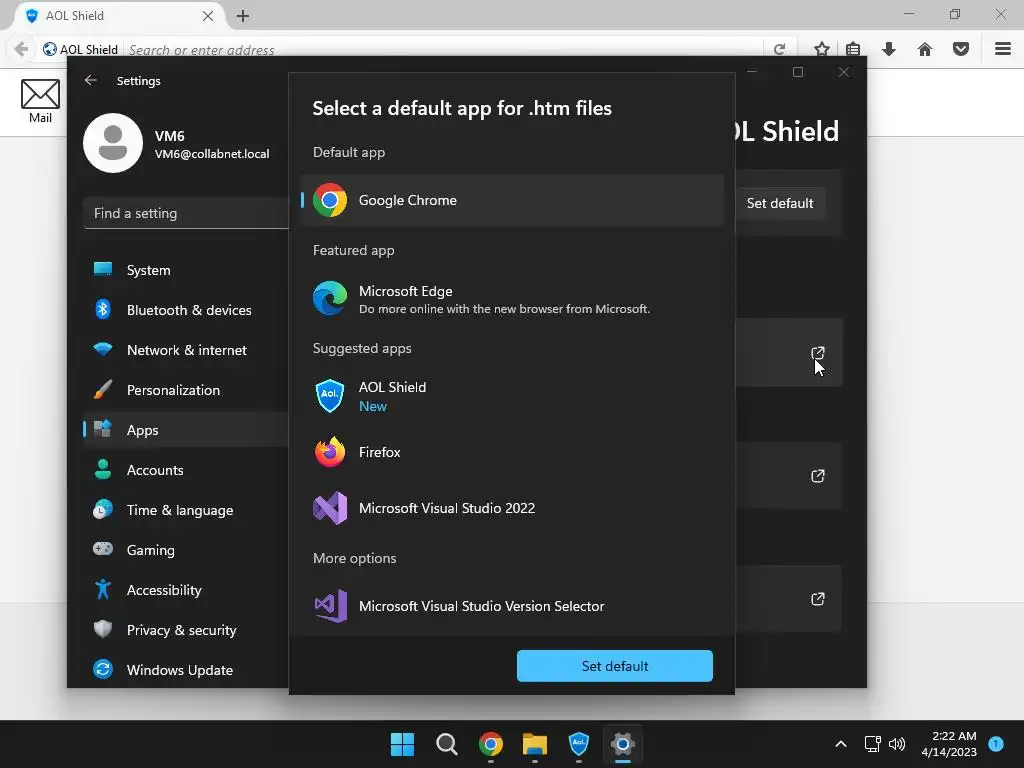Open AOL Shield bookmarks list icon

click(853, 49)
